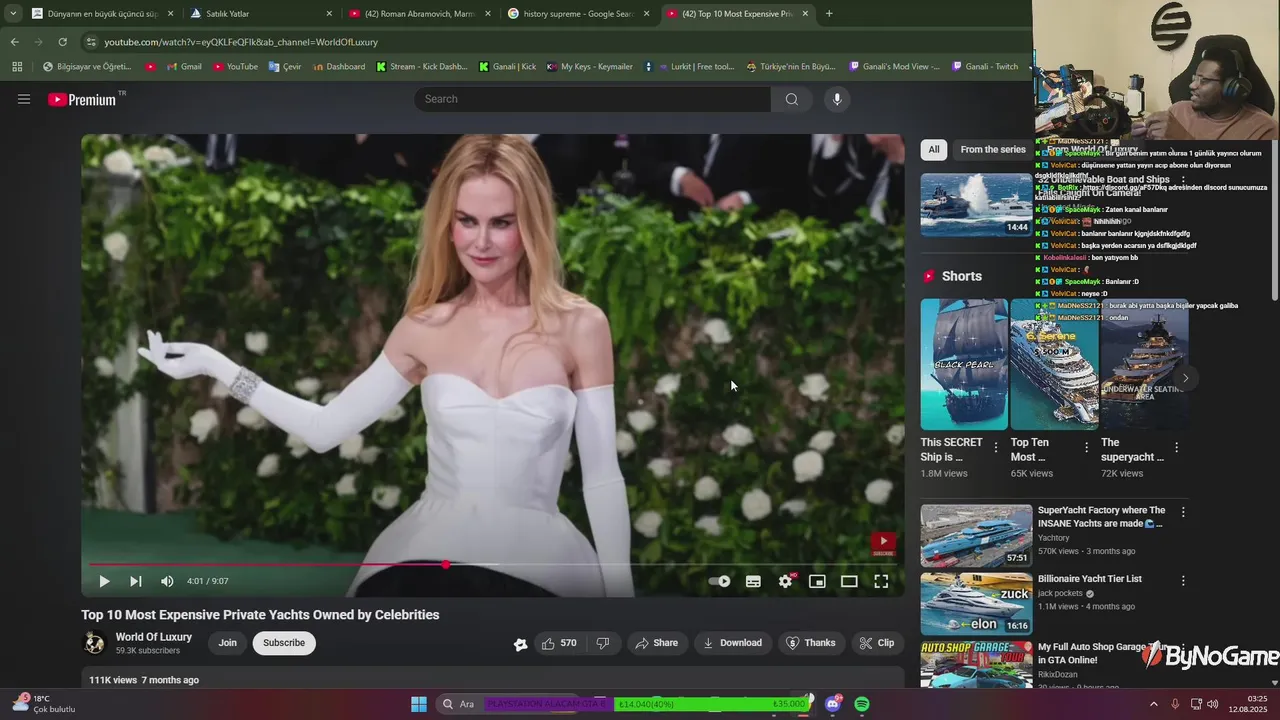Open tab search dropdown arrow
This screenshot has height=720, width=1280.
click(x=13, y=14)
